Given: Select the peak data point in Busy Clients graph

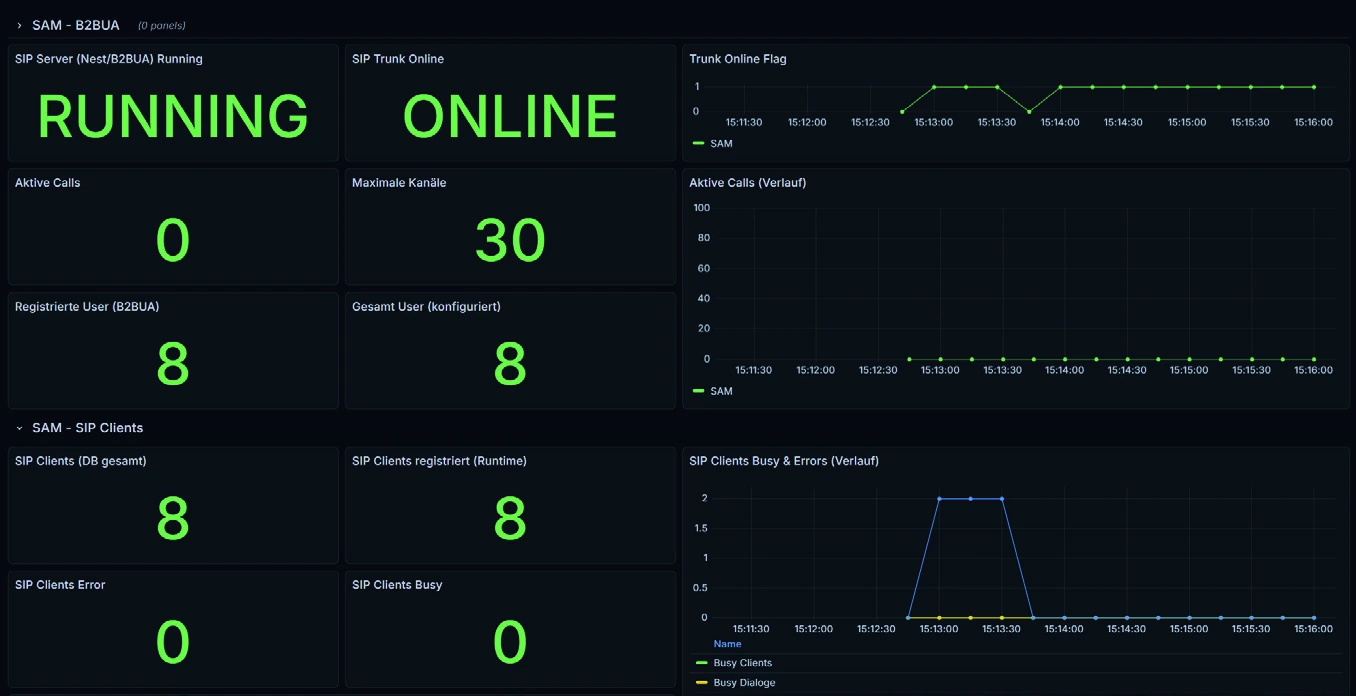Looking at the screenshot, I should 969,497.
